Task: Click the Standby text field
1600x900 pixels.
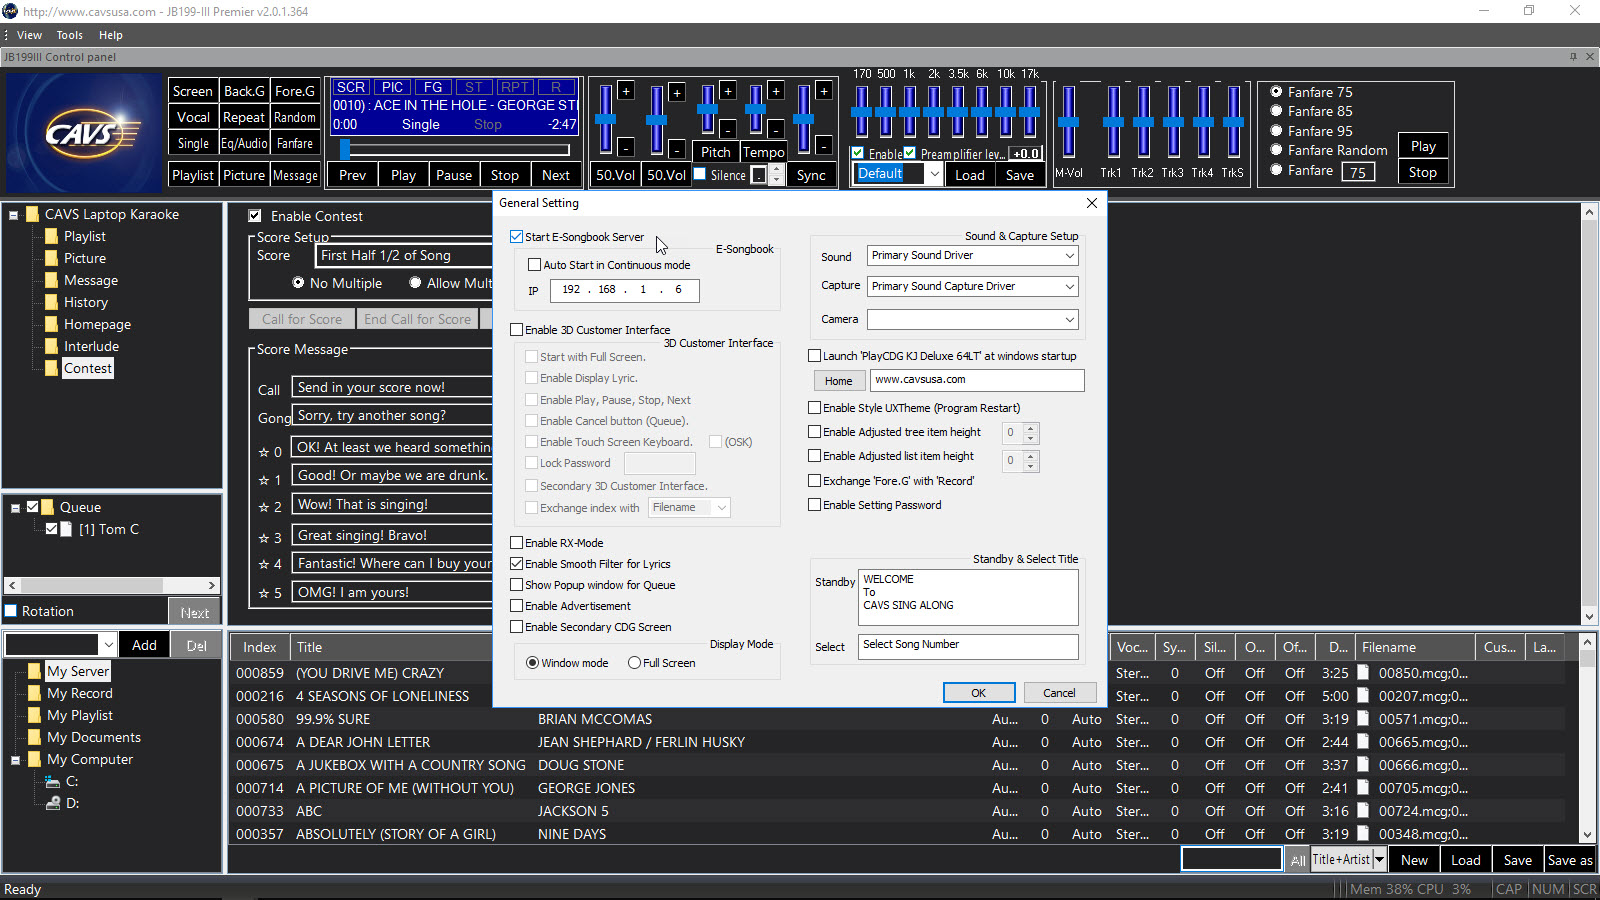Action: [968, 597]
